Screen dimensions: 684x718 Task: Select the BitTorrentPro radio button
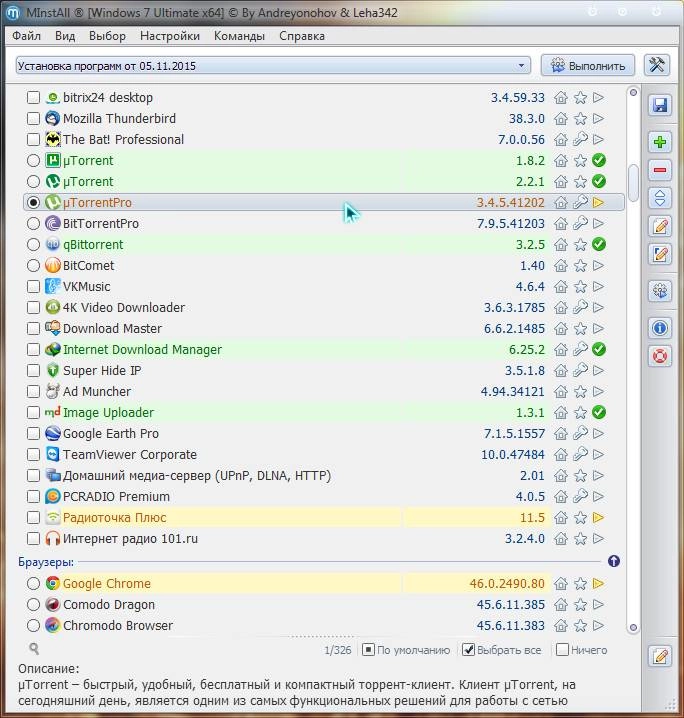coord(33,223)
